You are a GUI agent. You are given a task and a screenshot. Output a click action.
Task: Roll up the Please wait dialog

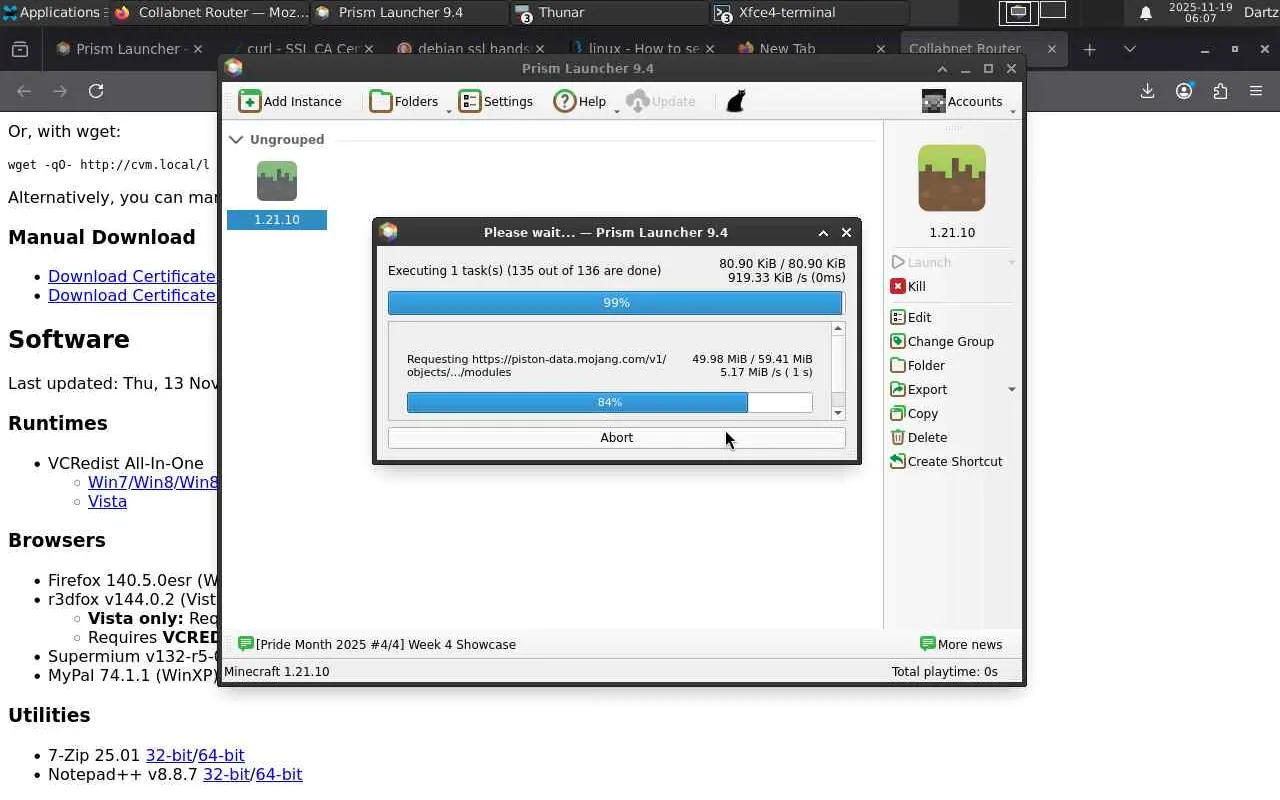[x=823, y=232]
